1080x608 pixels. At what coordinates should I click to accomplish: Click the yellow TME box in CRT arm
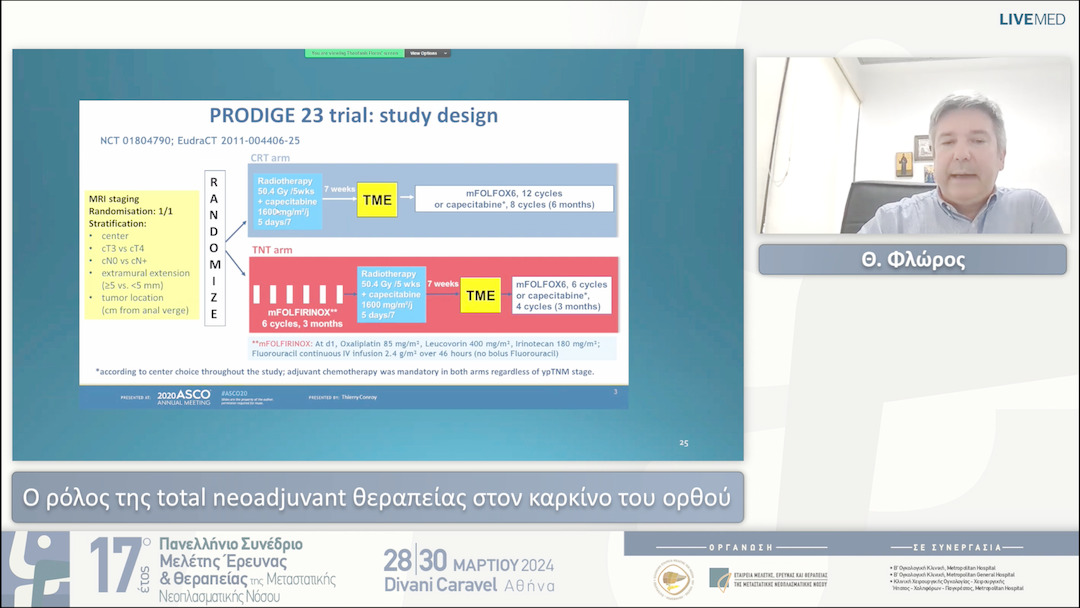(x=377, y=200)
